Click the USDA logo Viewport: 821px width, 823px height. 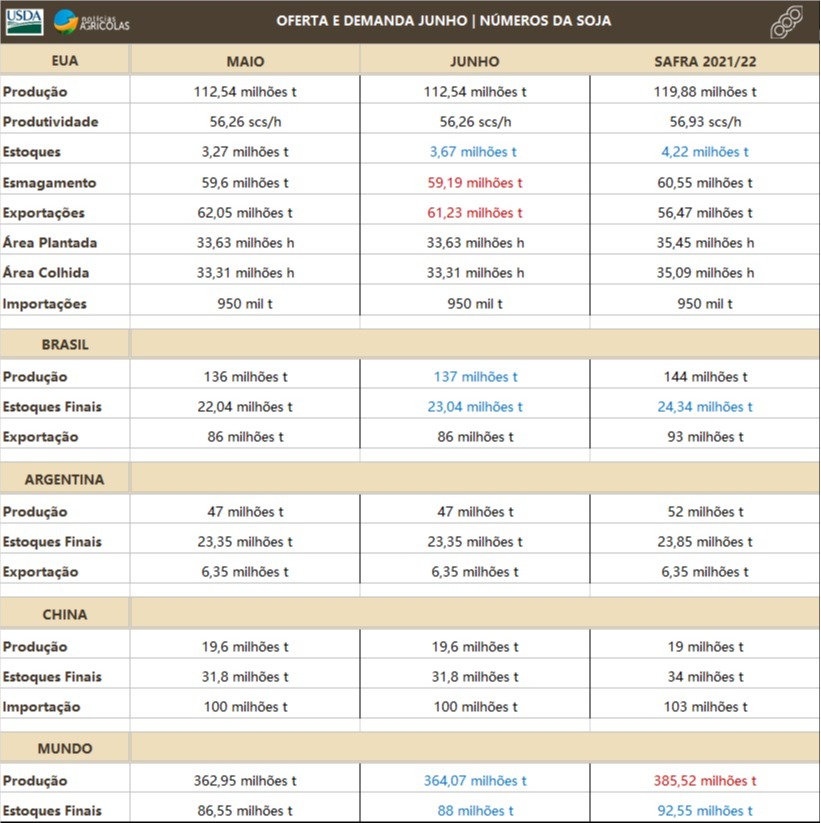pyautogui.click(x=24, y=21)
